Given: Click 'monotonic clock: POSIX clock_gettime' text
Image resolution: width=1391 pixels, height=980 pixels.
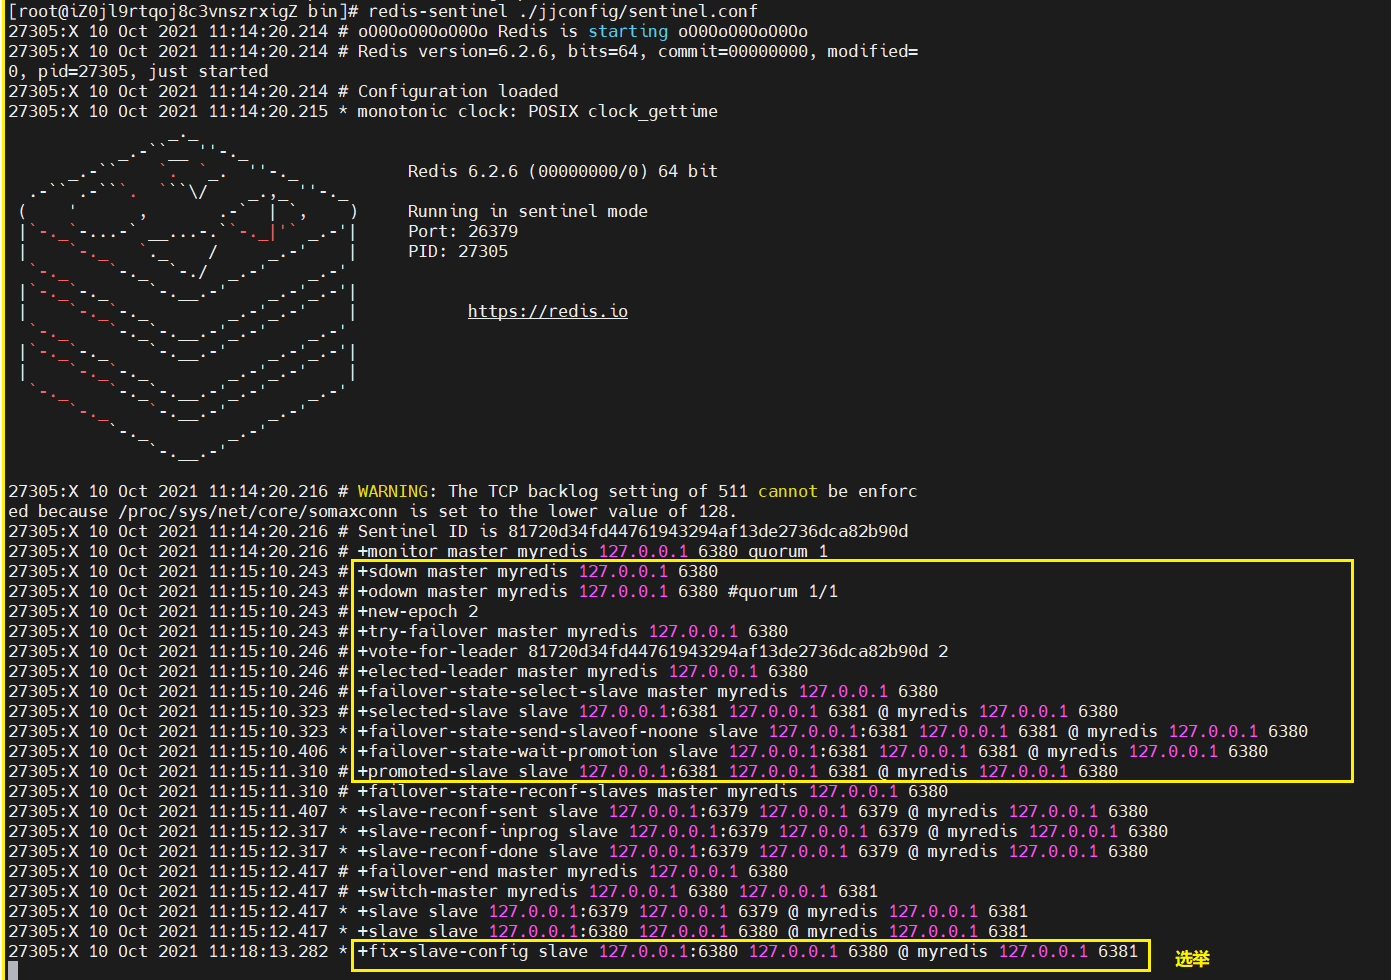Looking at the screenshot, I should pos(538,111).
